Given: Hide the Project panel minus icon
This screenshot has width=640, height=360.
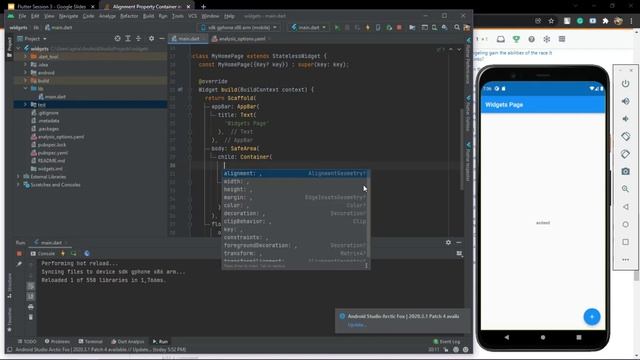Looking at the screenshot, I should [x=162, y=38].
